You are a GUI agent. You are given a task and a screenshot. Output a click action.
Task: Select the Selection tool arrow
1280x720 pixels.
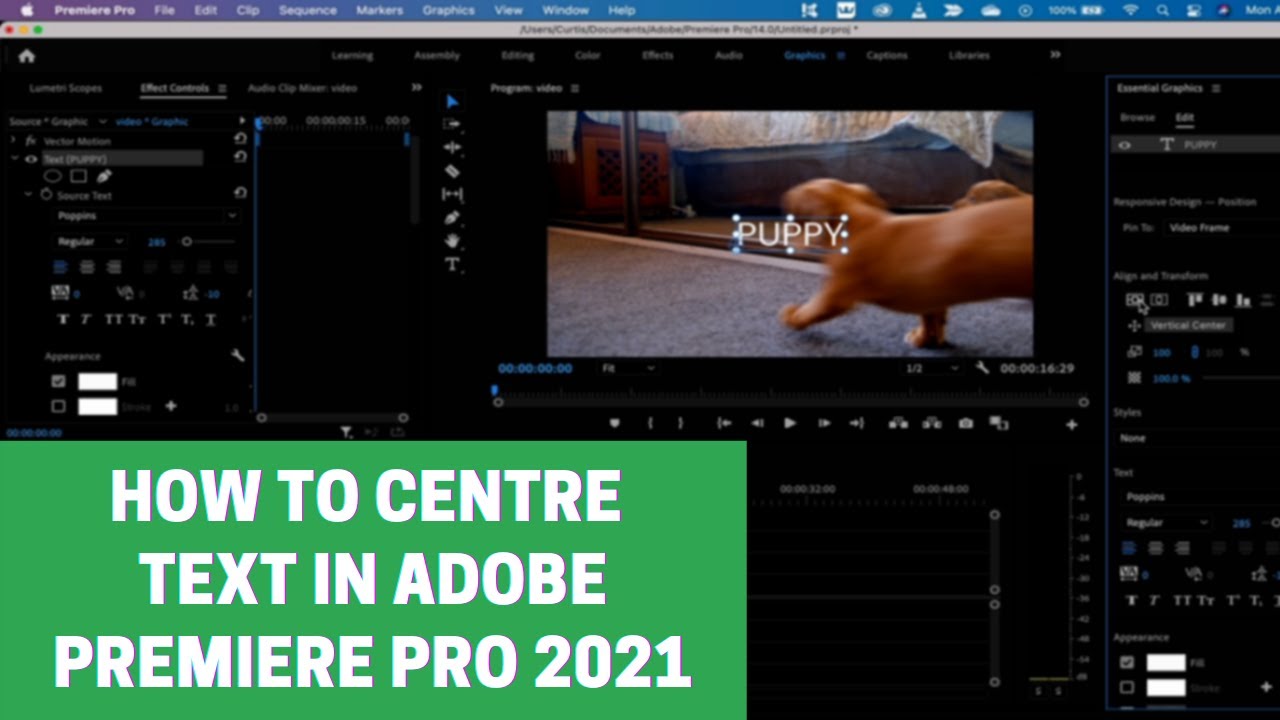point(452,101)
